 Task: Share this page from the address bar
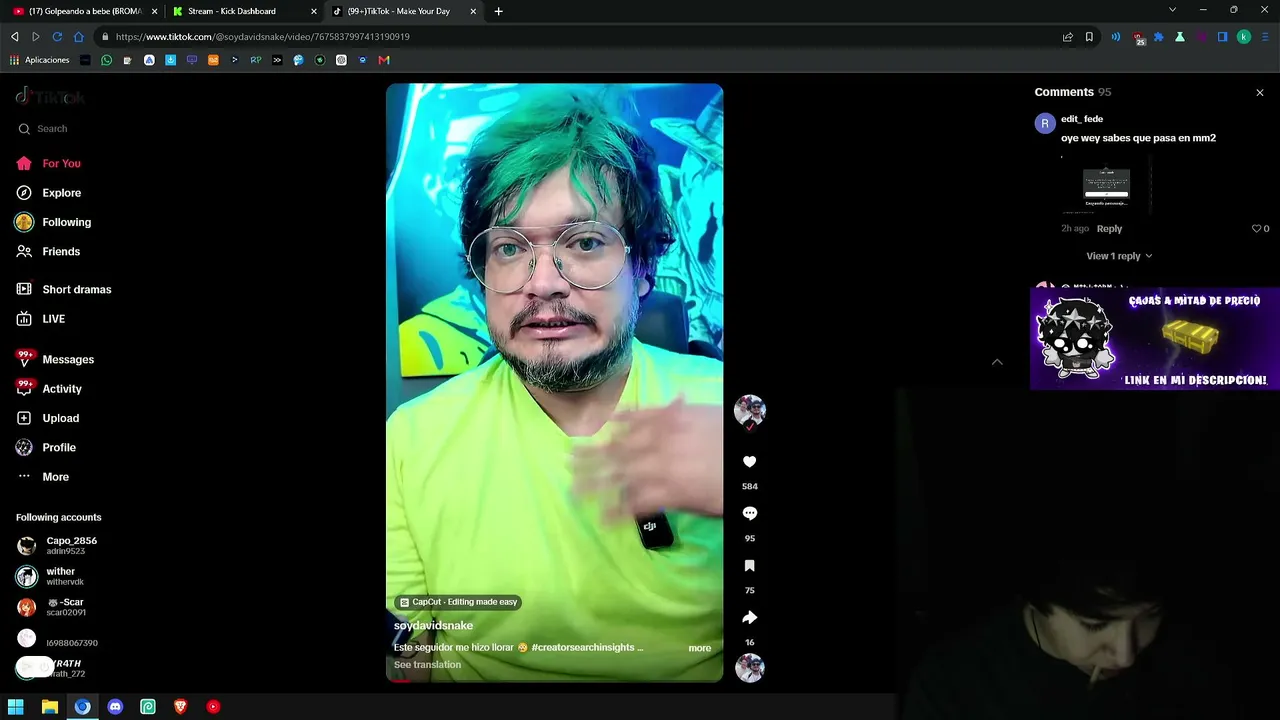click(x=1068, y=37)
